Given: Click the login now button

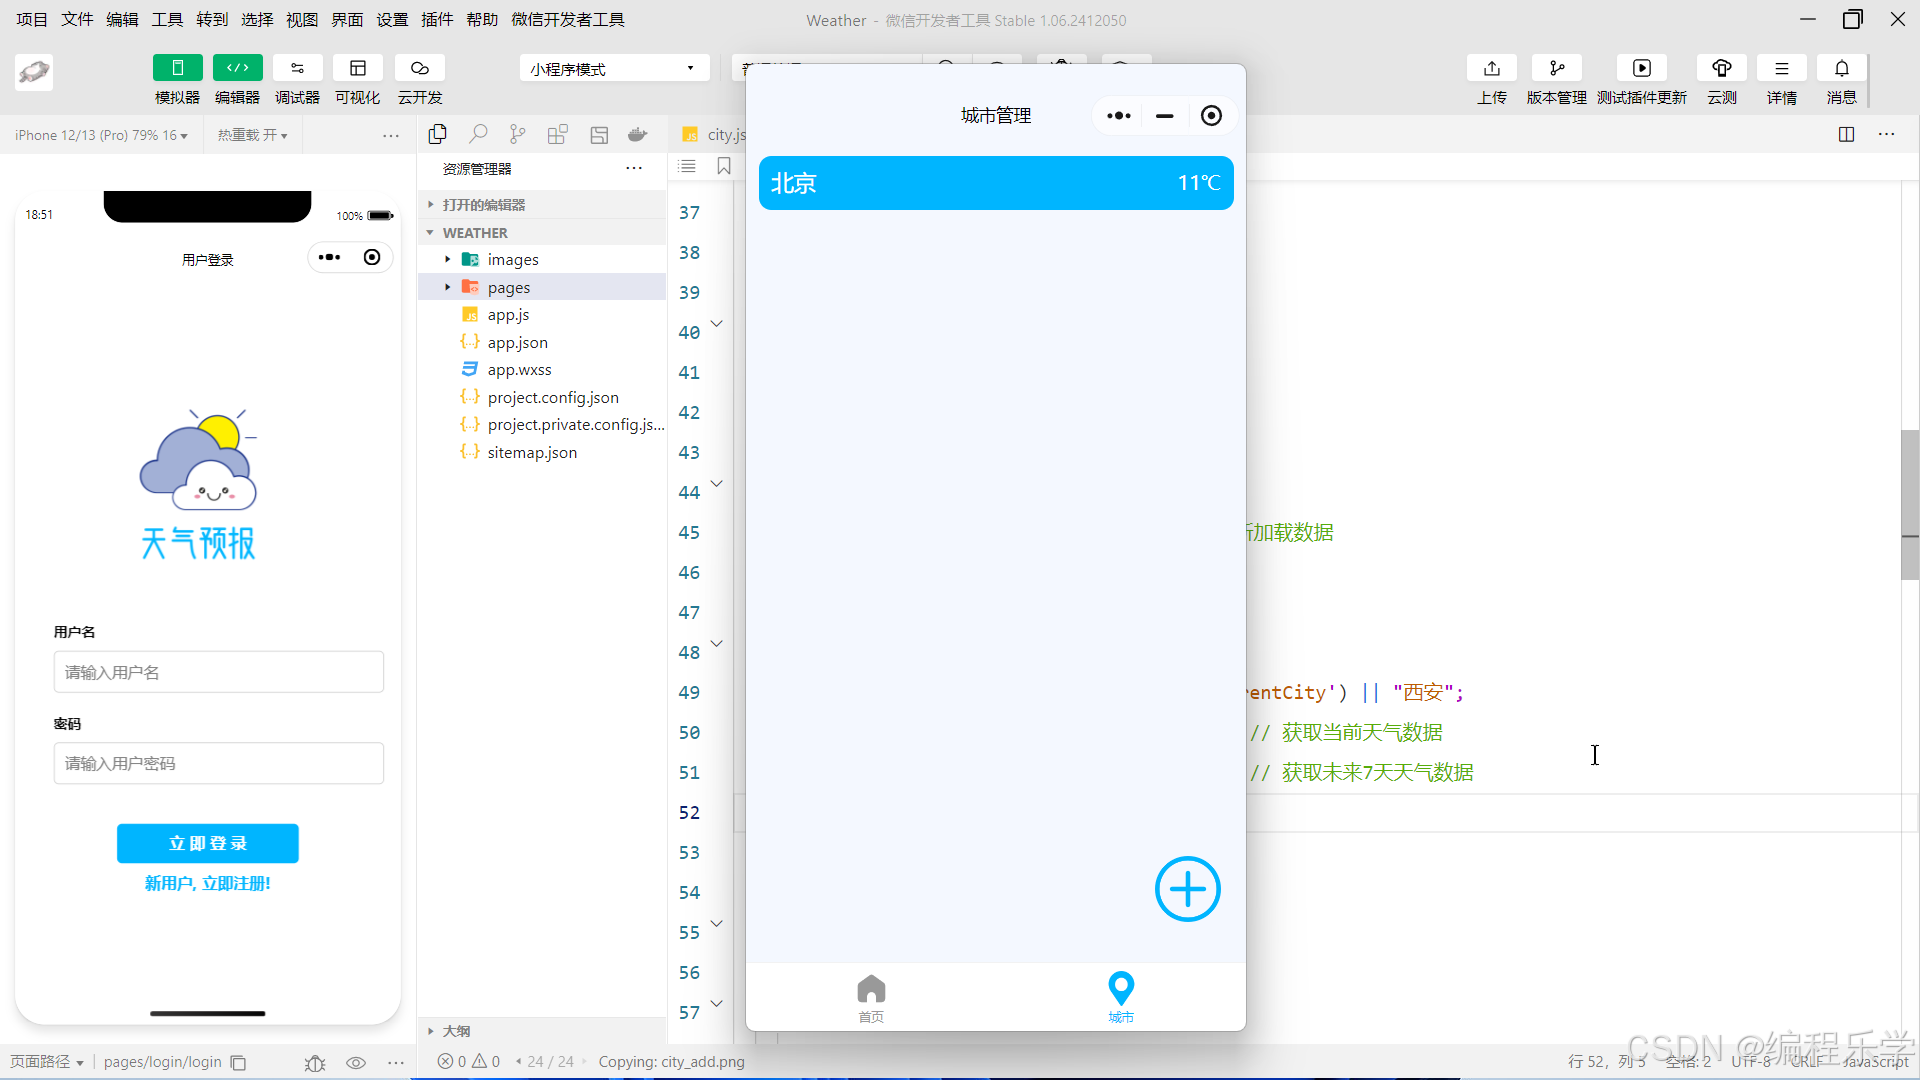Looking at the screenshot, I should pyautogui.click(x=207, y=843).
